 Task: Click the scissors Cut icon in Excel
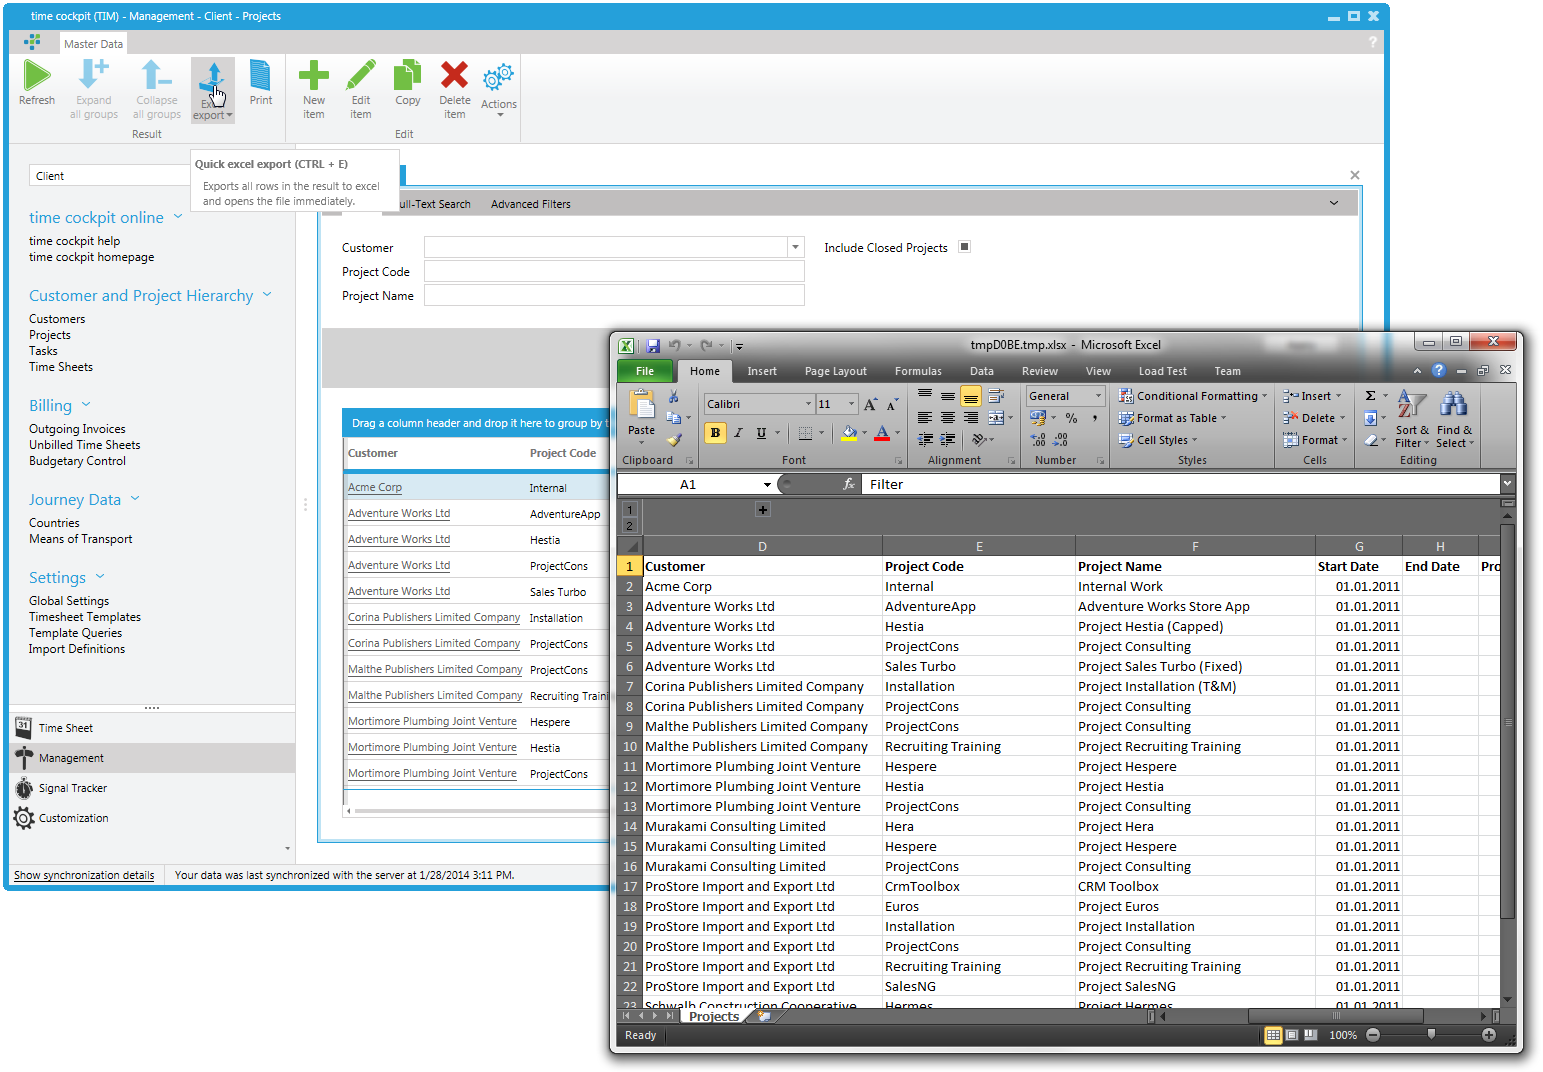674,397
